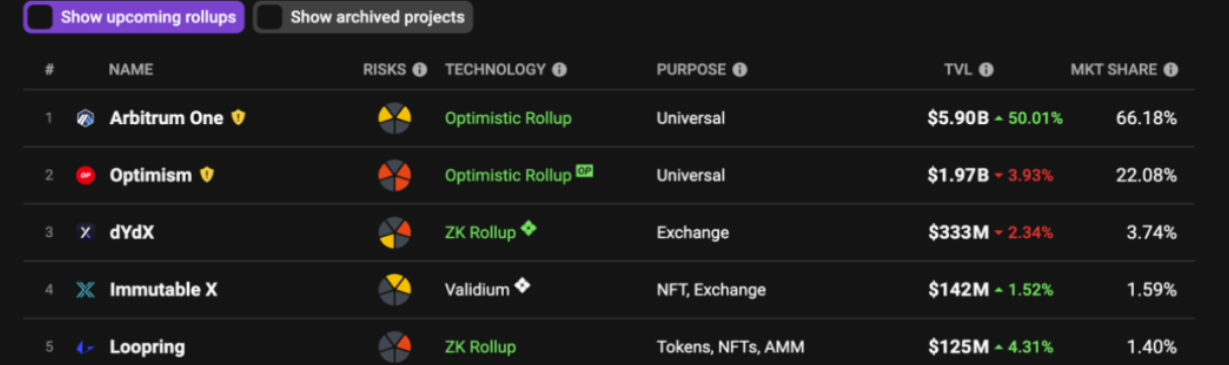Open the Technology column info icon
The width and height of the screenshot is (1229, 365).
click(x=560, y=70)
